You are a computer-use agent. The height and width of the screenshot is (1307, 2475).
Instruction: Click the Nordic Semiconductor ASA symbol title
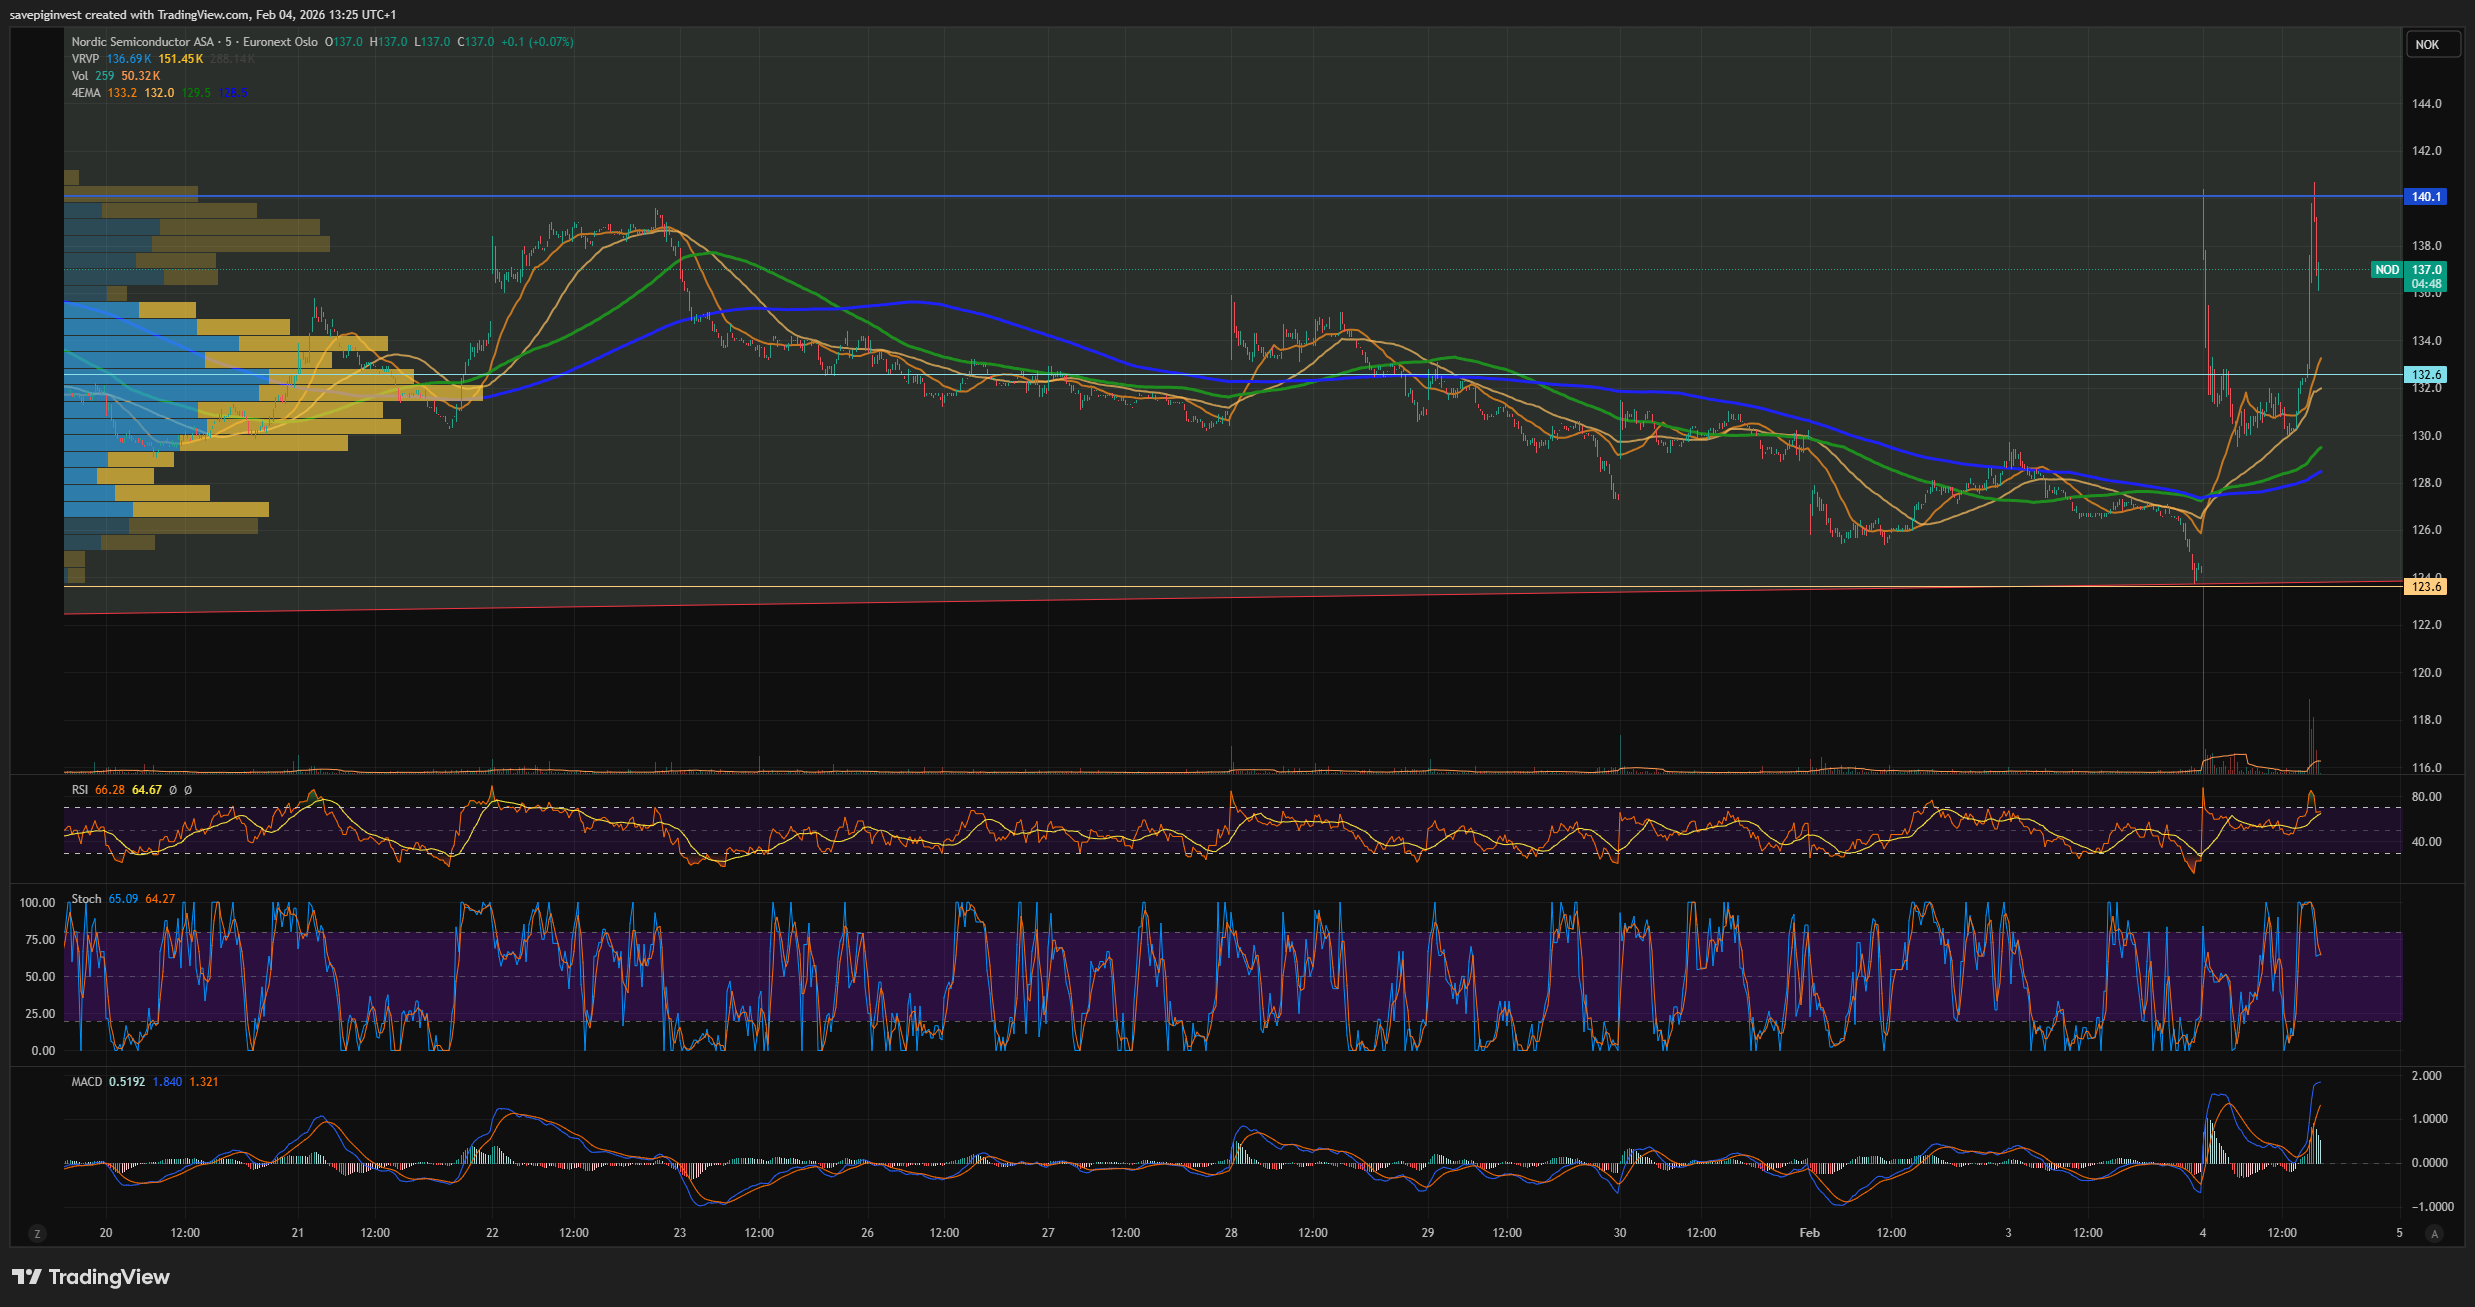143,42
